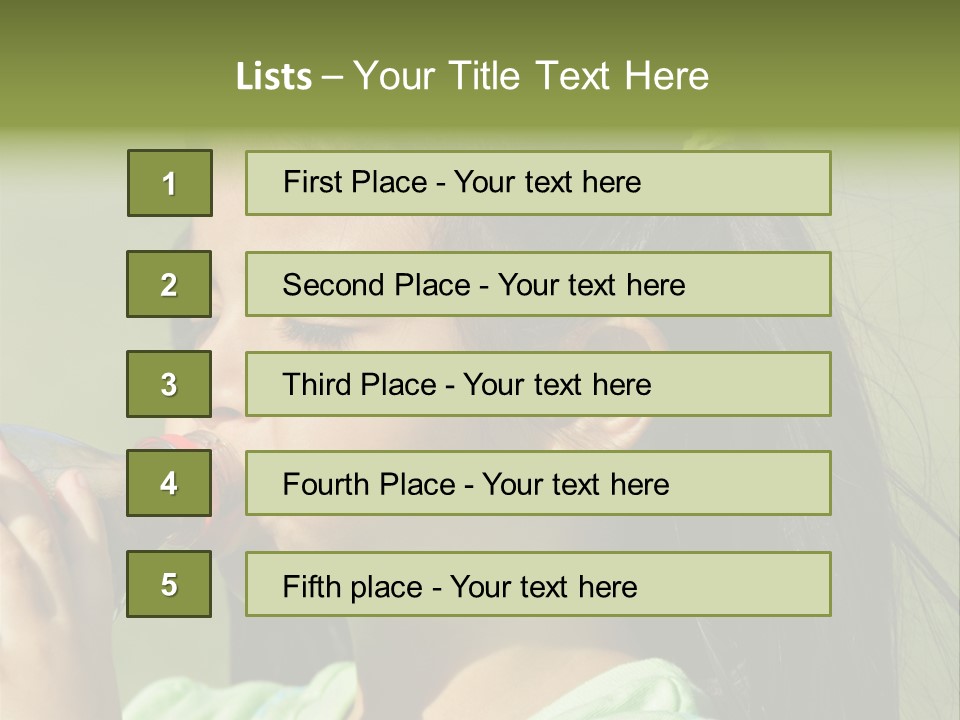
Task: Select the number 4 square
Action: click(x=169, y=483)
